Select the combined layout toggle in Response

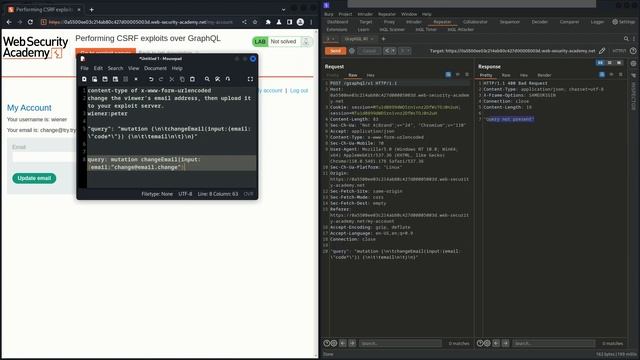(x=619, y=63)
